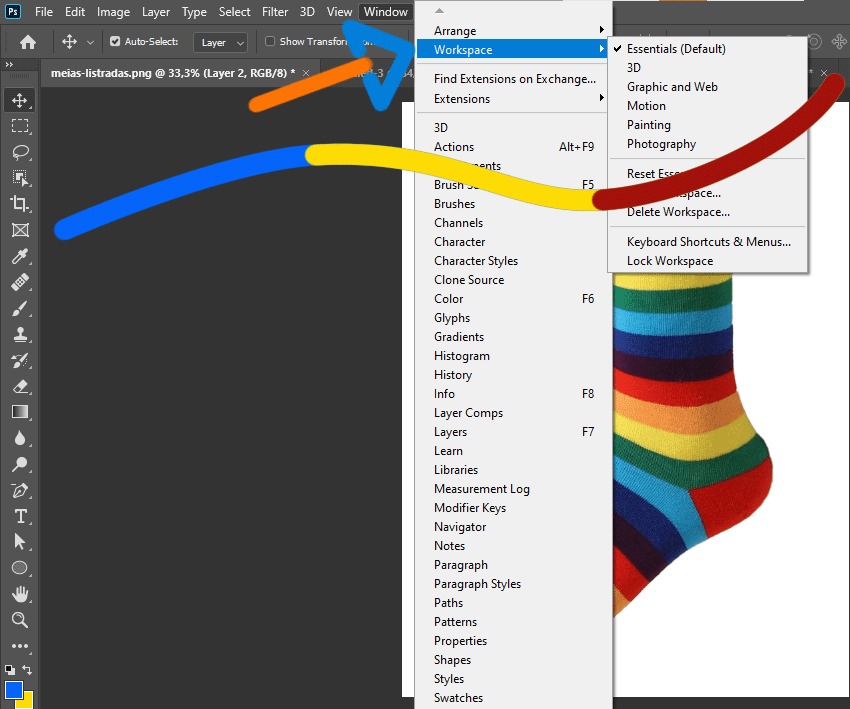Click the Home icon in options bar
Viewport: 850px width, 709px height.
[28, 42]
